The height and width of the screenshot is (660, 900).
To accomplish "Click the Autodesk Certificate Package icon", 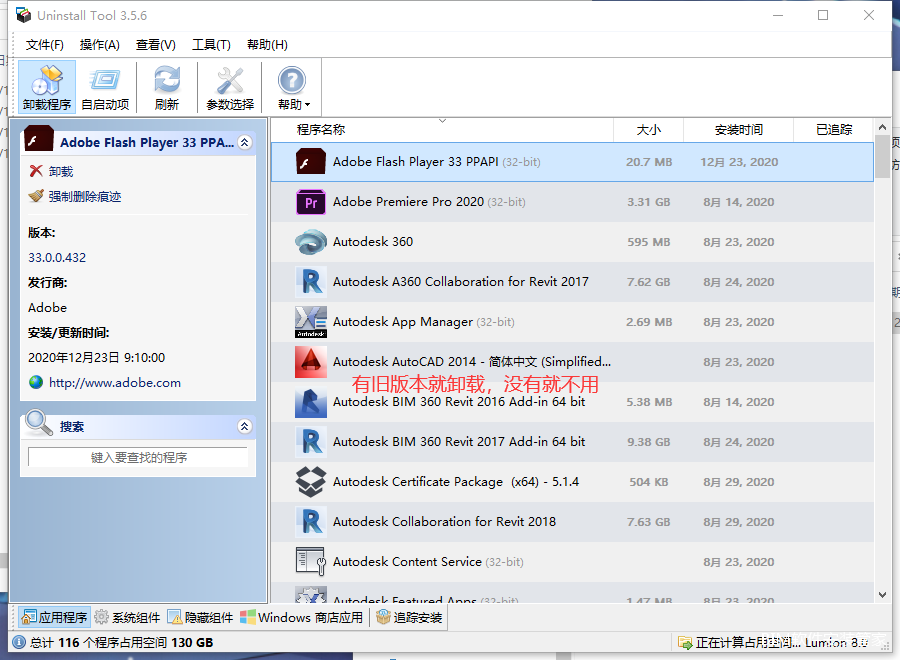I will [x=311, y=482].
